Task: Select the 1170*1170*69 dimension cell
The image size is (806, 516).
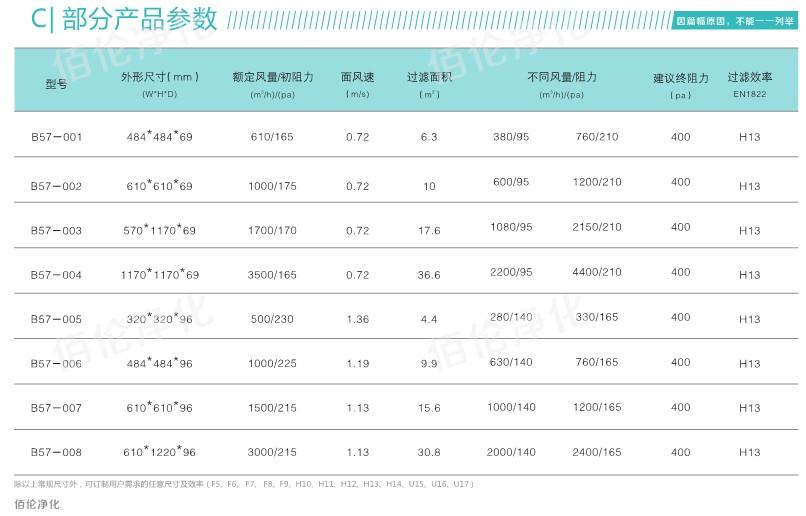Action: pos(159,274)
